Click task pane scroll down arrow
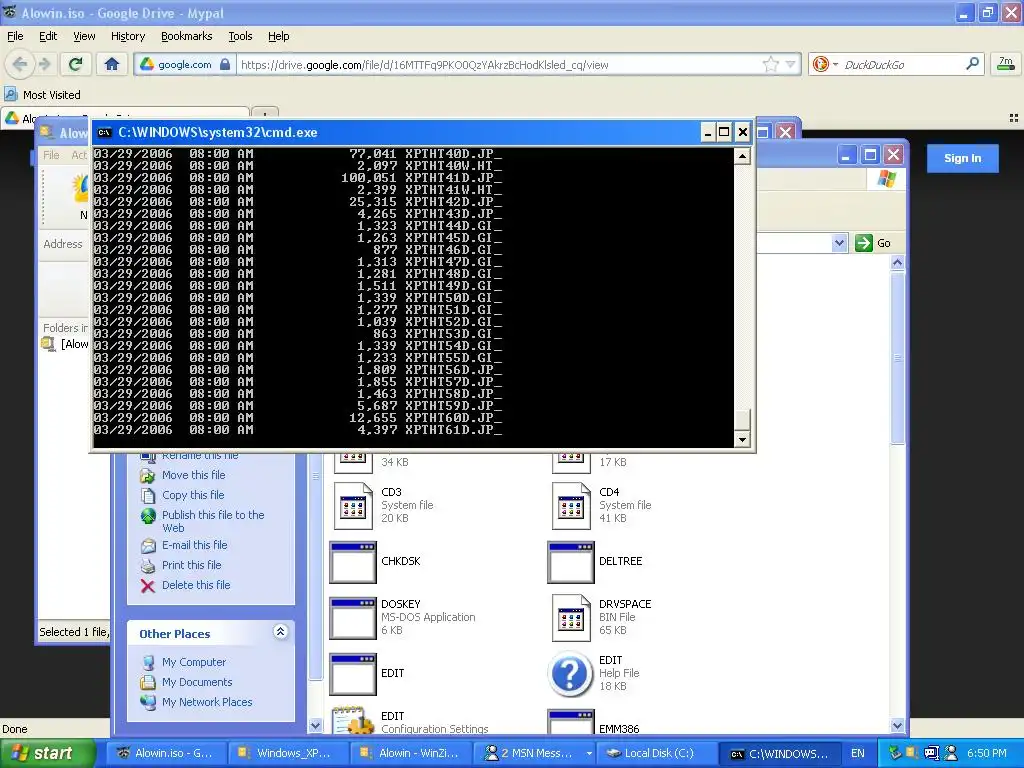This screenshot has width=1024, height=768. click(315, 725)
